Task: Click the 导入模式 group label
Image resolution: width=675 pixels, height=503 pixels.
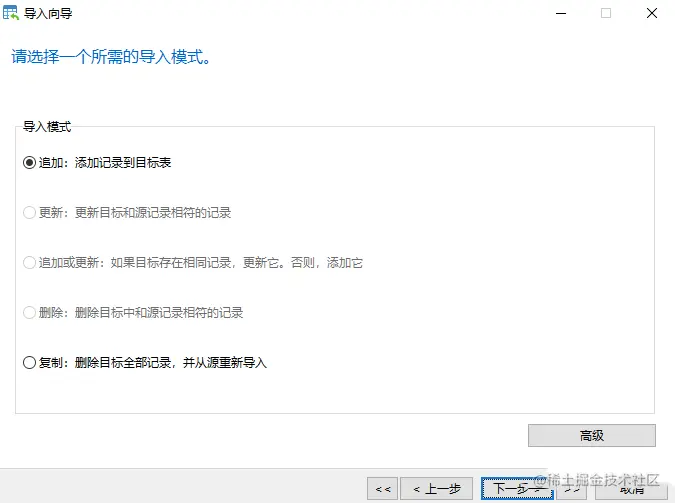Action: pos(47,127)
